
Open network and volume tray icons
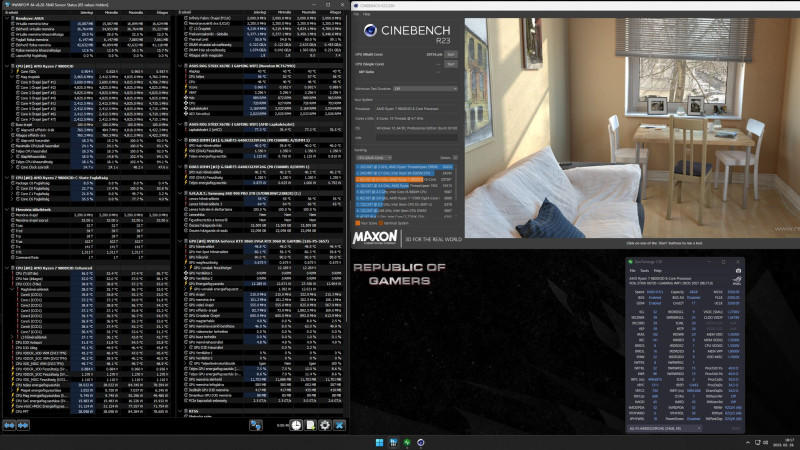[761, 442]
